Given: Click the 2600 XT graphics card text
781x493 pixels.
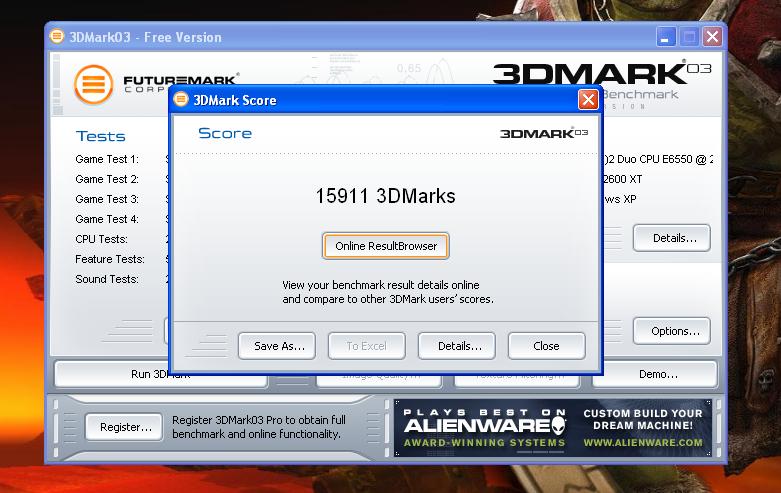Looking at the screenshot, I should 623,179.
